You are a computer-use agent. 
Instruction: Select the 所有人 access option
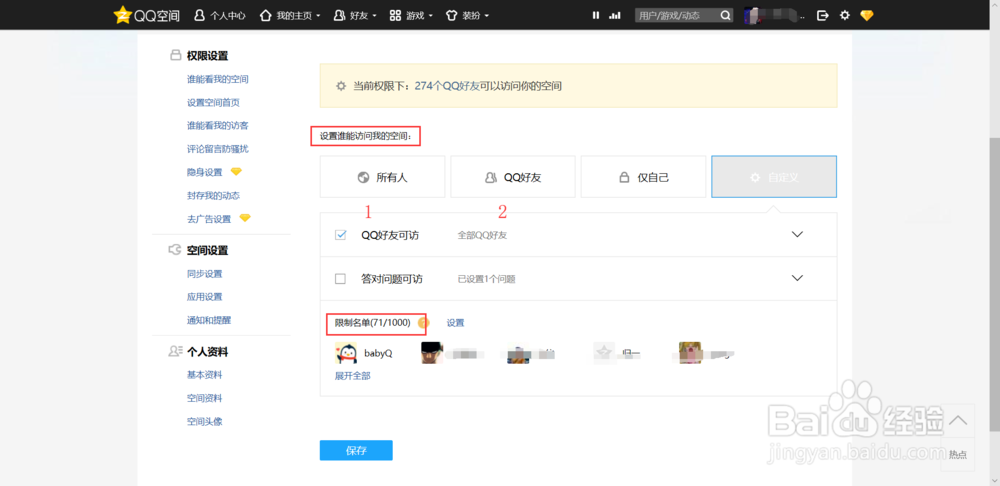point(382,177)
